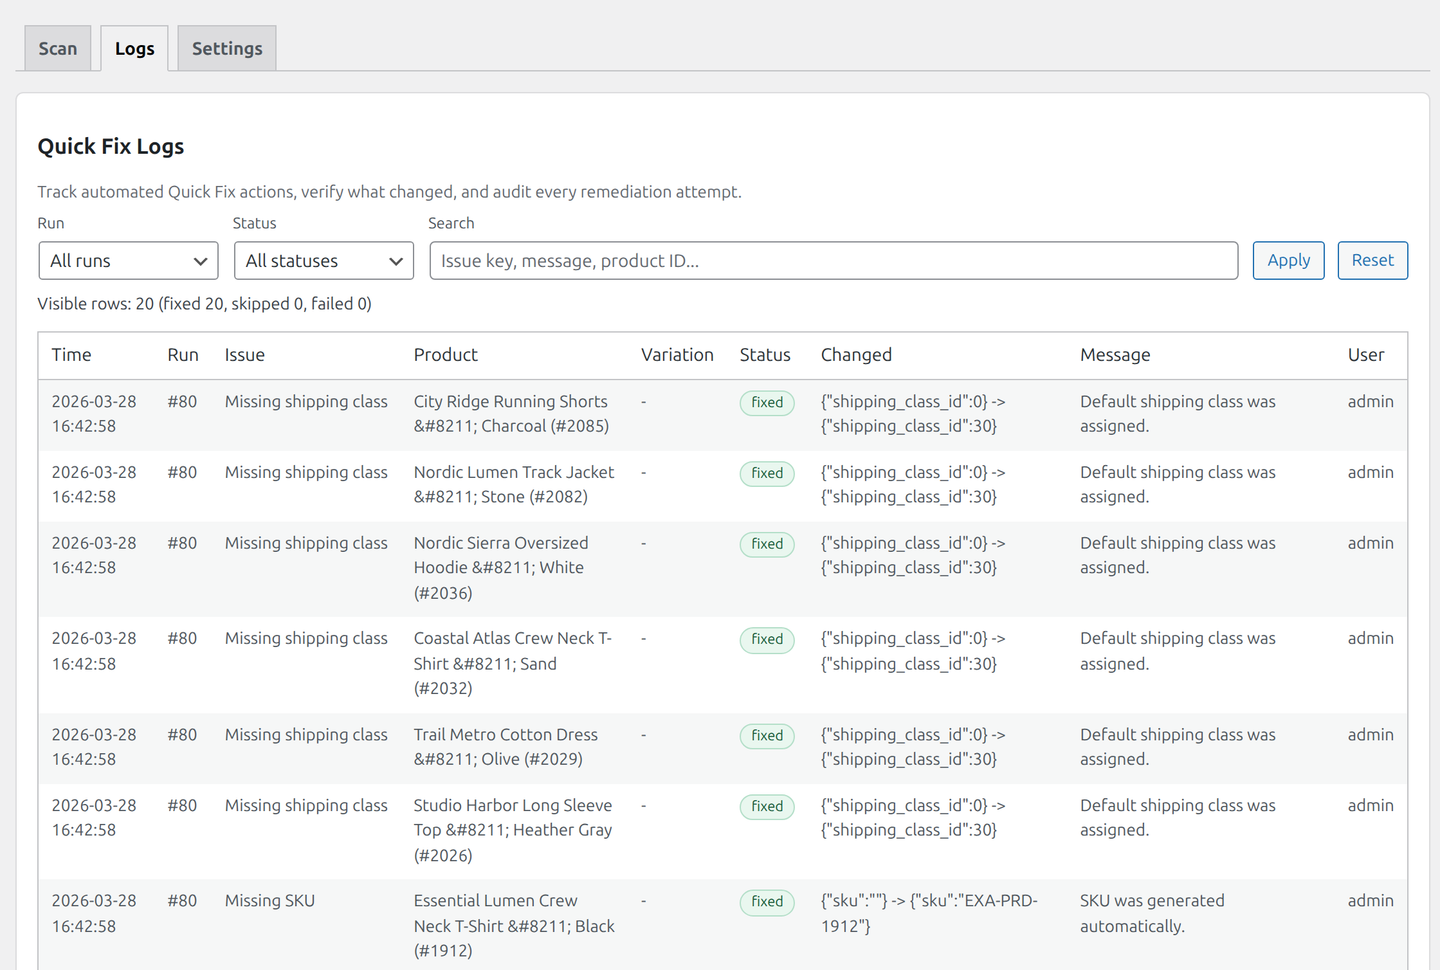Click Missing shipping class in City Ridge row

point(306,402)
